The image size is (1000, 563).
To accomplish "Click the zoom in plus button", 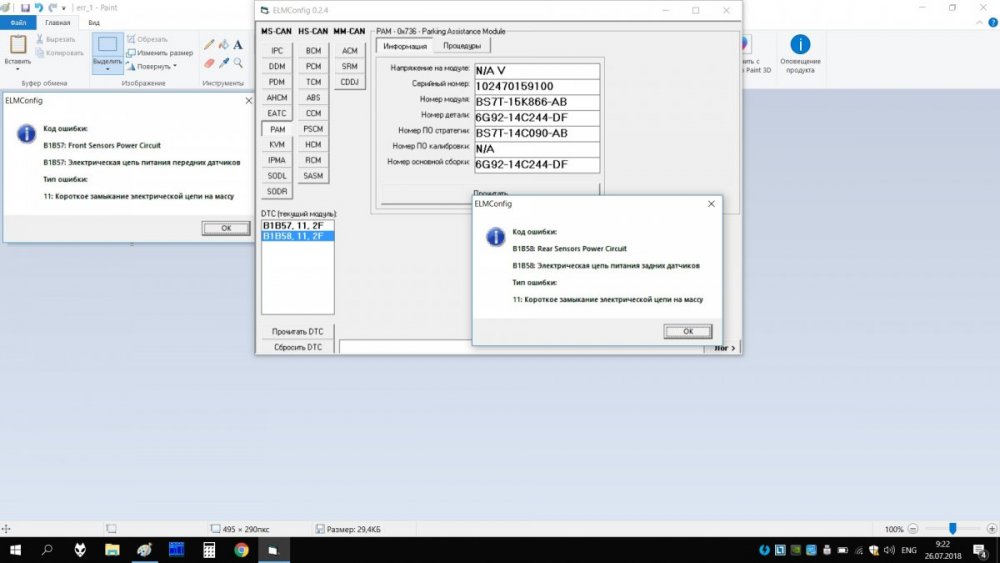I will 992,529.
